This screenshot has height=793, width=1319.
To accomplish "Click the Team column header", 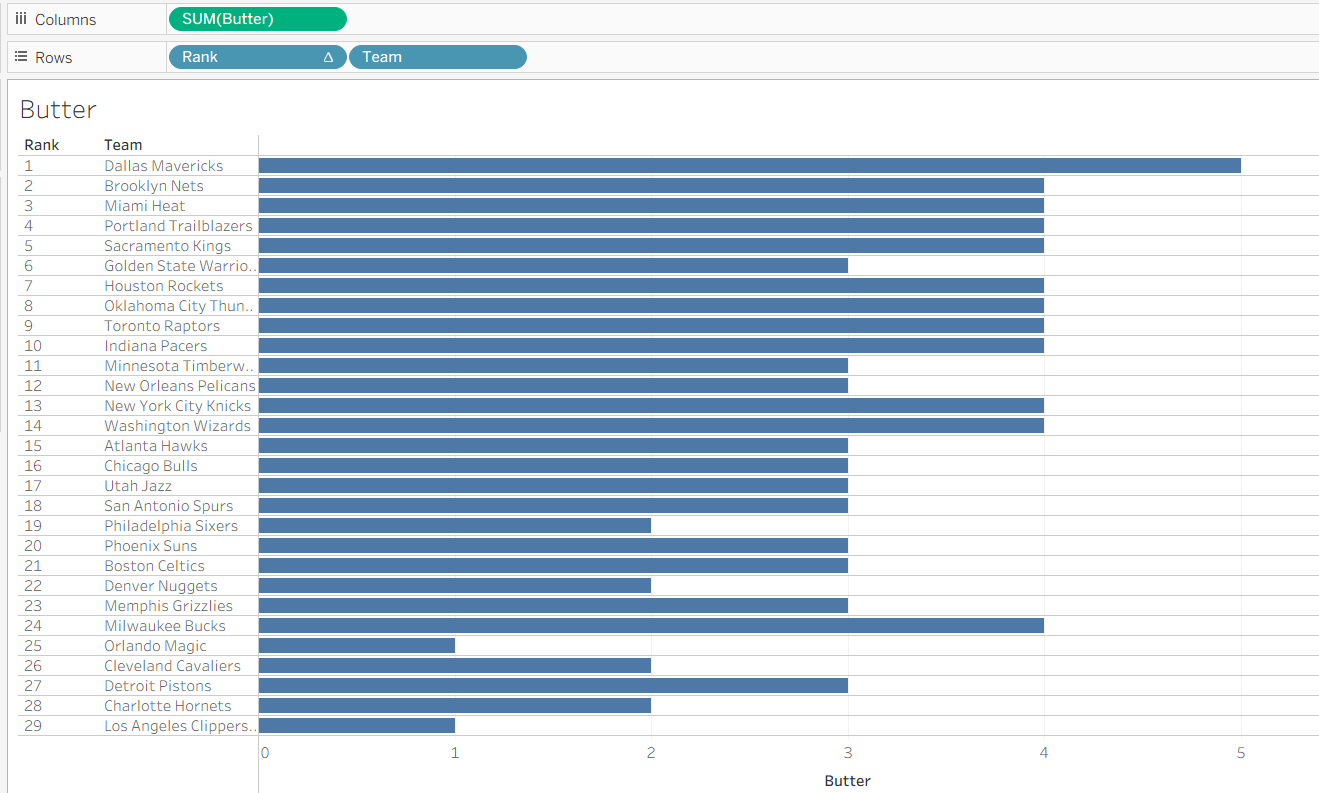I will click(123, 145).
